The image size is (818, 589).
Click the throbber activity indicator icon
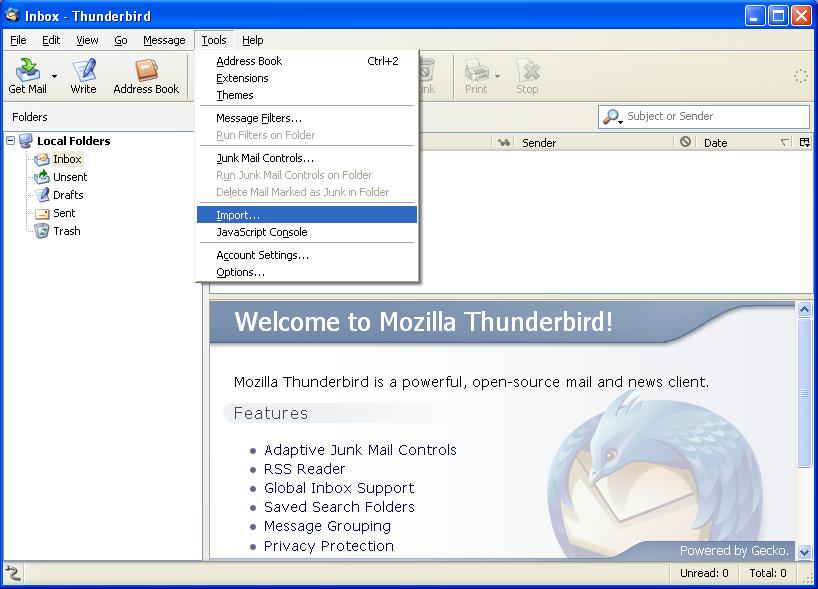(801, 76)
